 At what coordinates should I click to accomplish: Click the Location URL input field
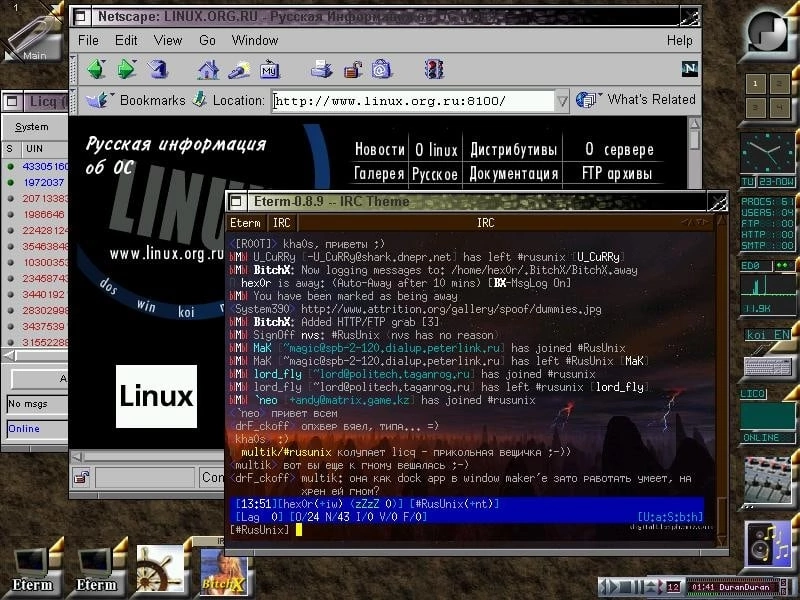coord(413,101)
